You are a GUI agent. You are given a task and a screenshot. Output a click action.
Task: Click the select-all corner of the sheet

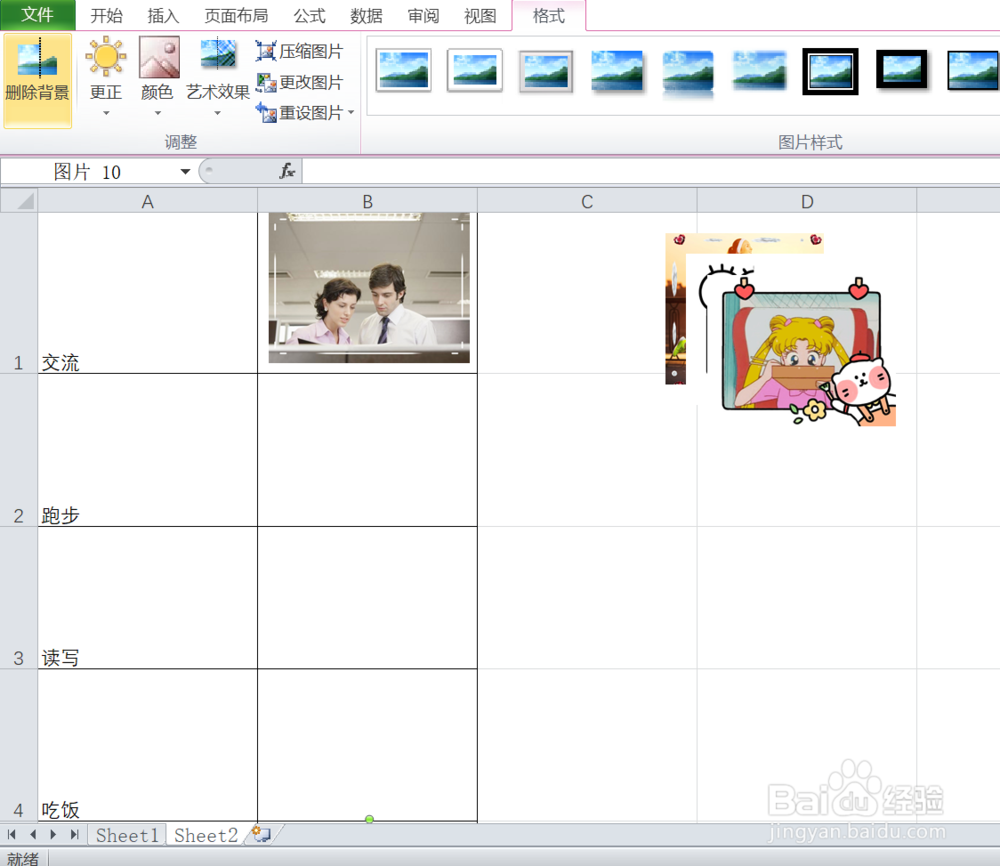(19, 201)
